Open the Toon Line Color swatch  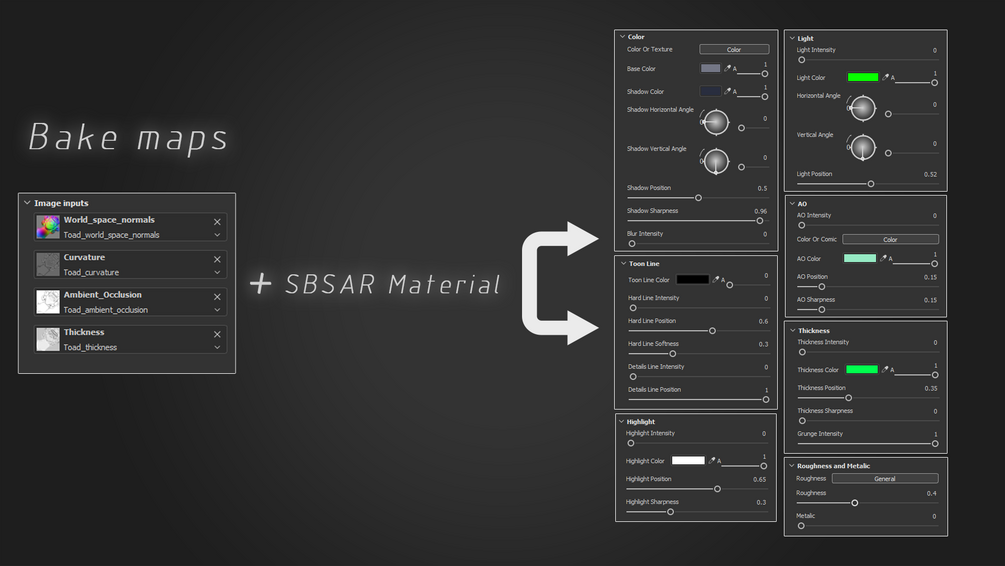point(692,279)
